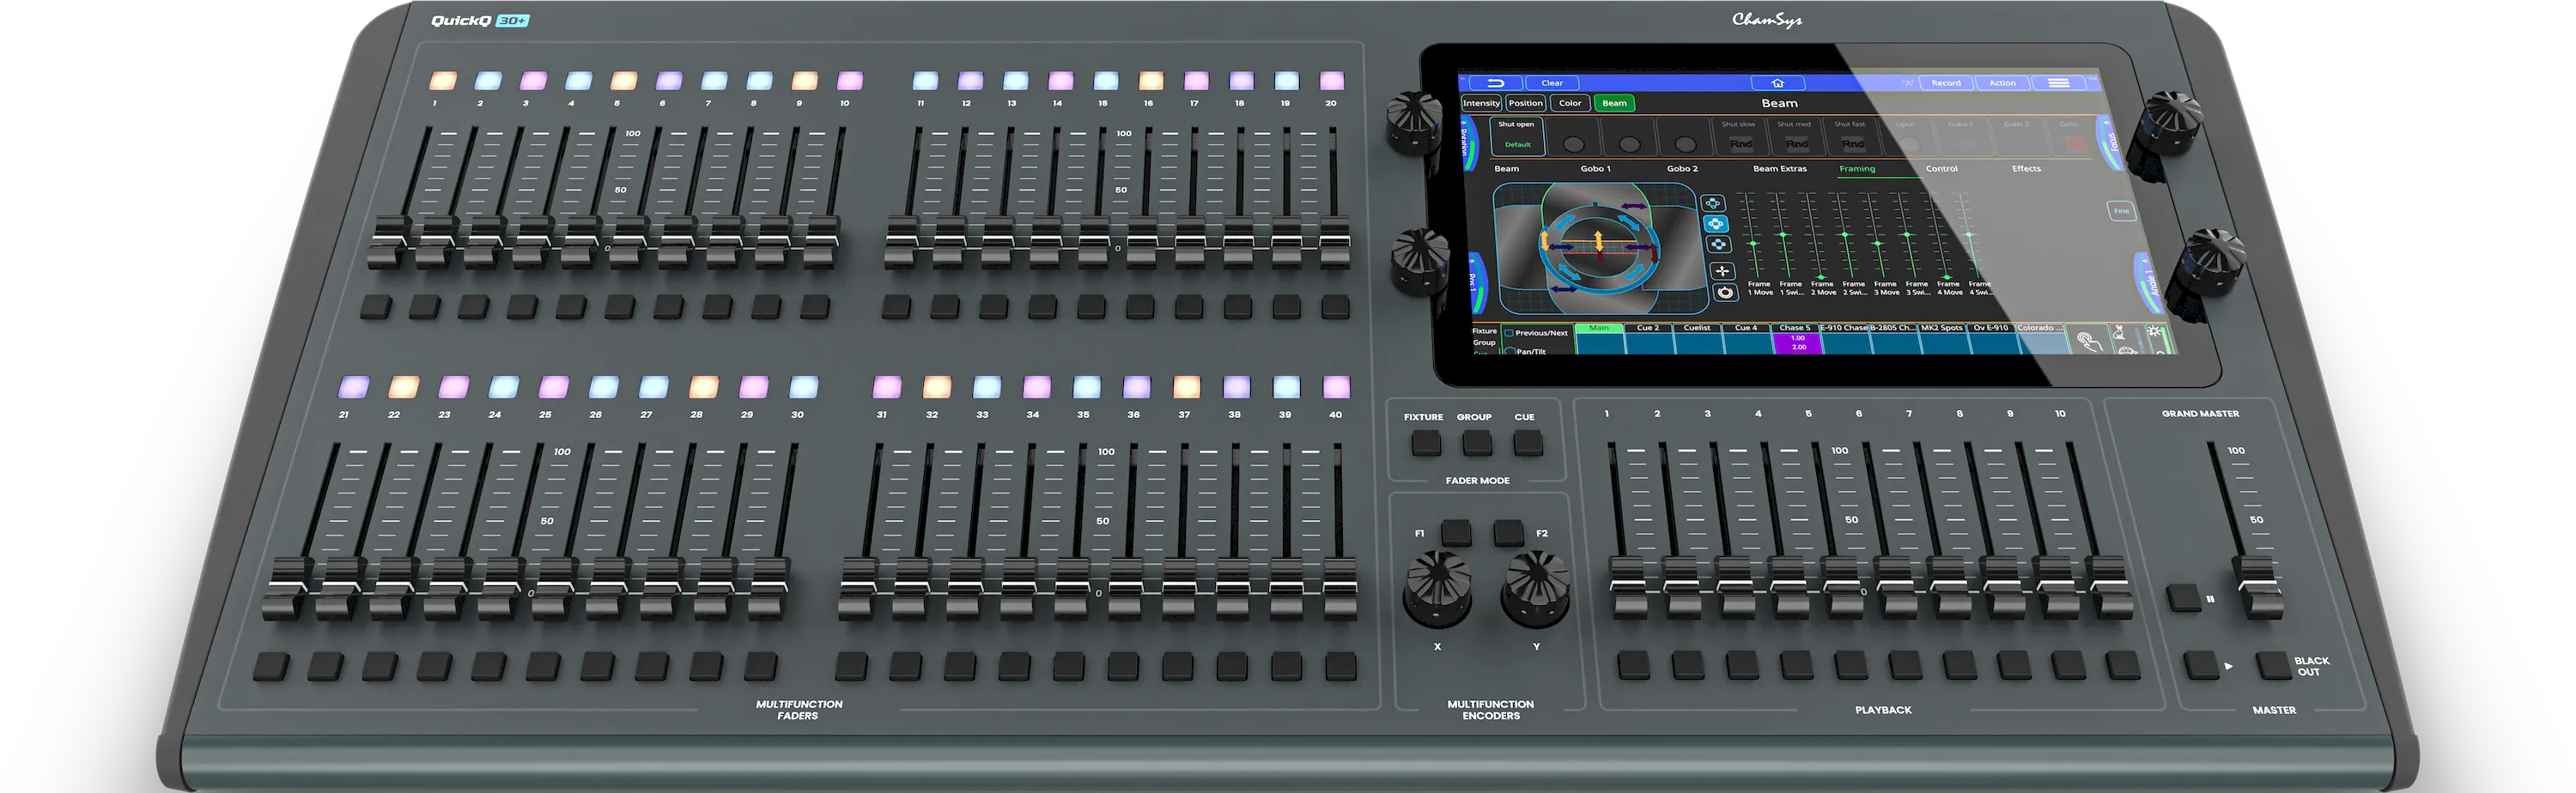Tap the back arrow button on the touchscreen
This screenshot has width=2576, height=793.
tap(1496, 84)
